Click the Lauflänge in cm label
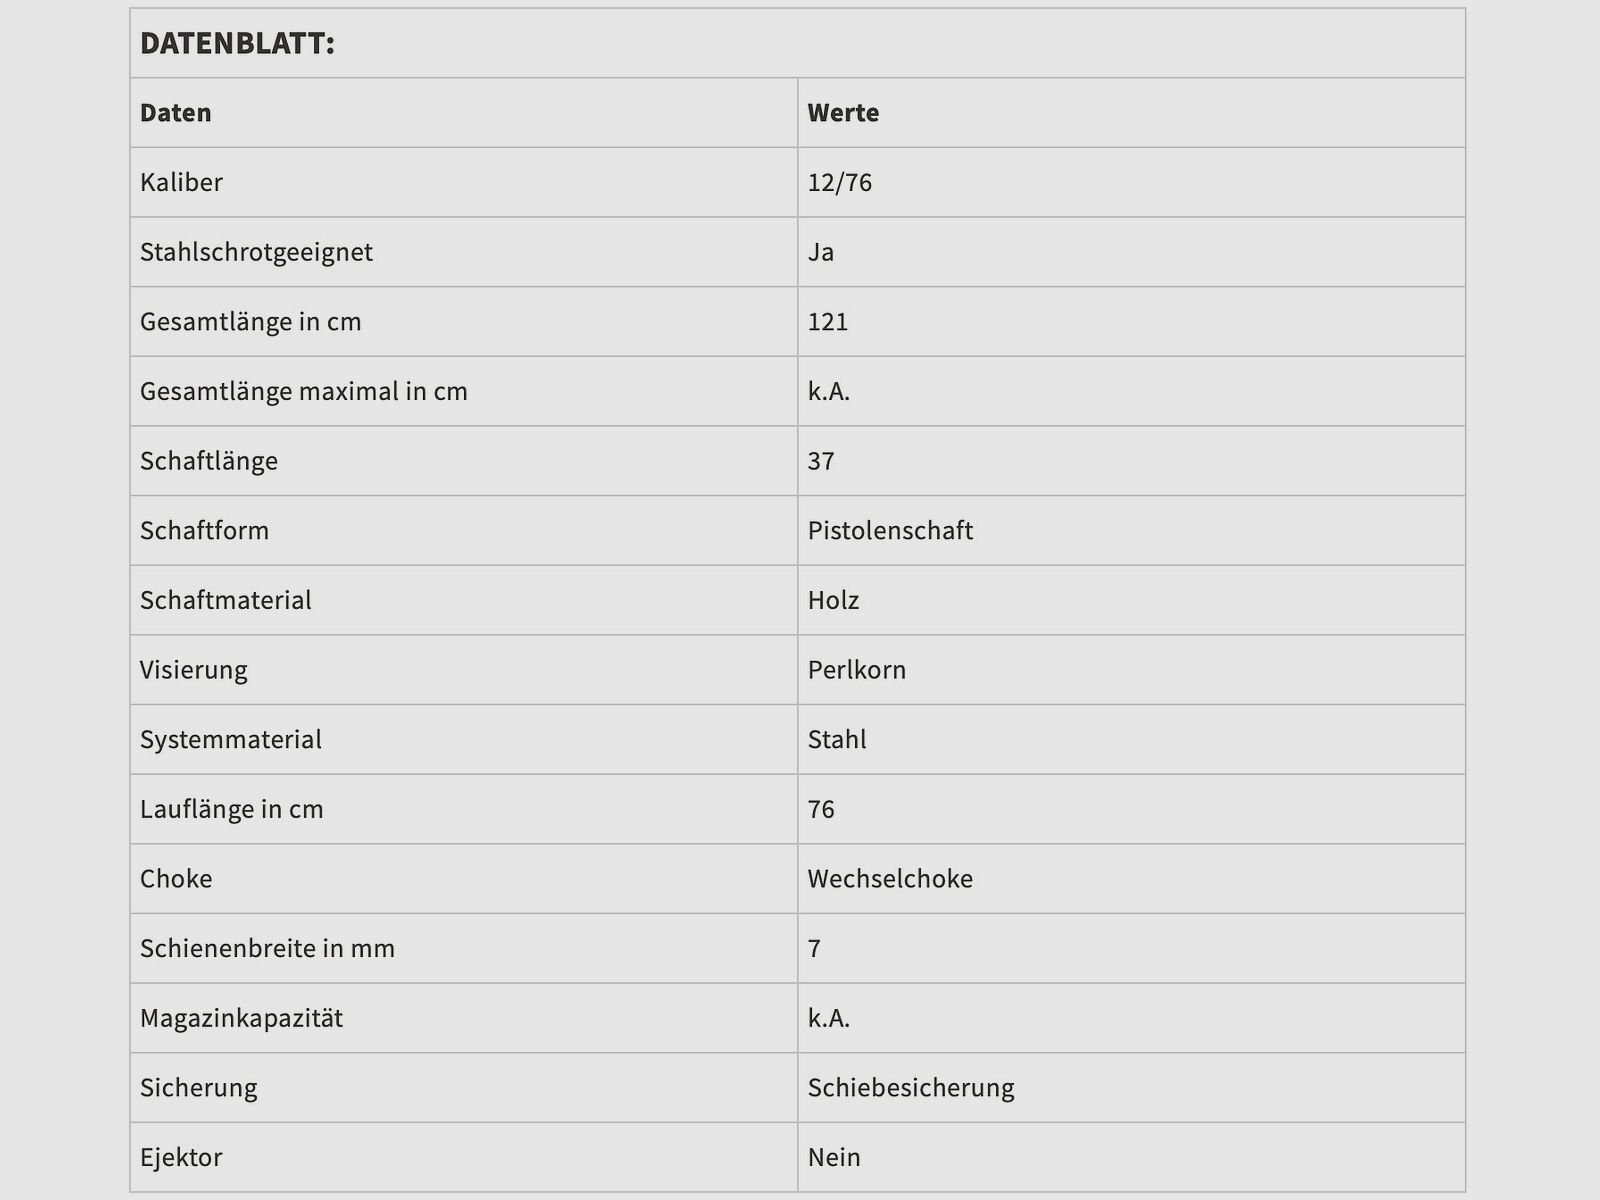The height and width of the screenshot is (1200, 1600). (232, 809)
